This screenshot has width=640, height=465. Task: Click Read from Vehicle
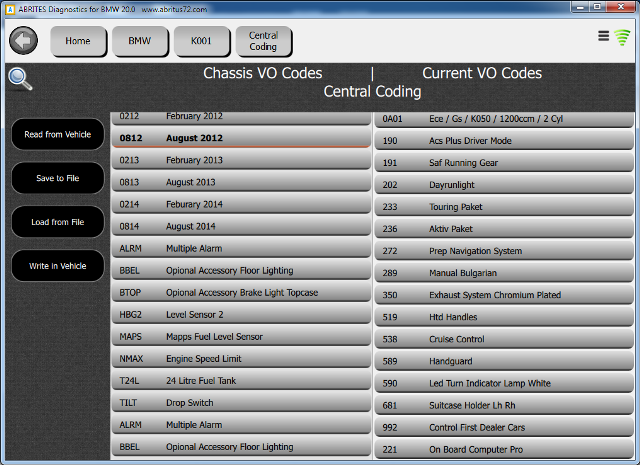click(58, 134)
